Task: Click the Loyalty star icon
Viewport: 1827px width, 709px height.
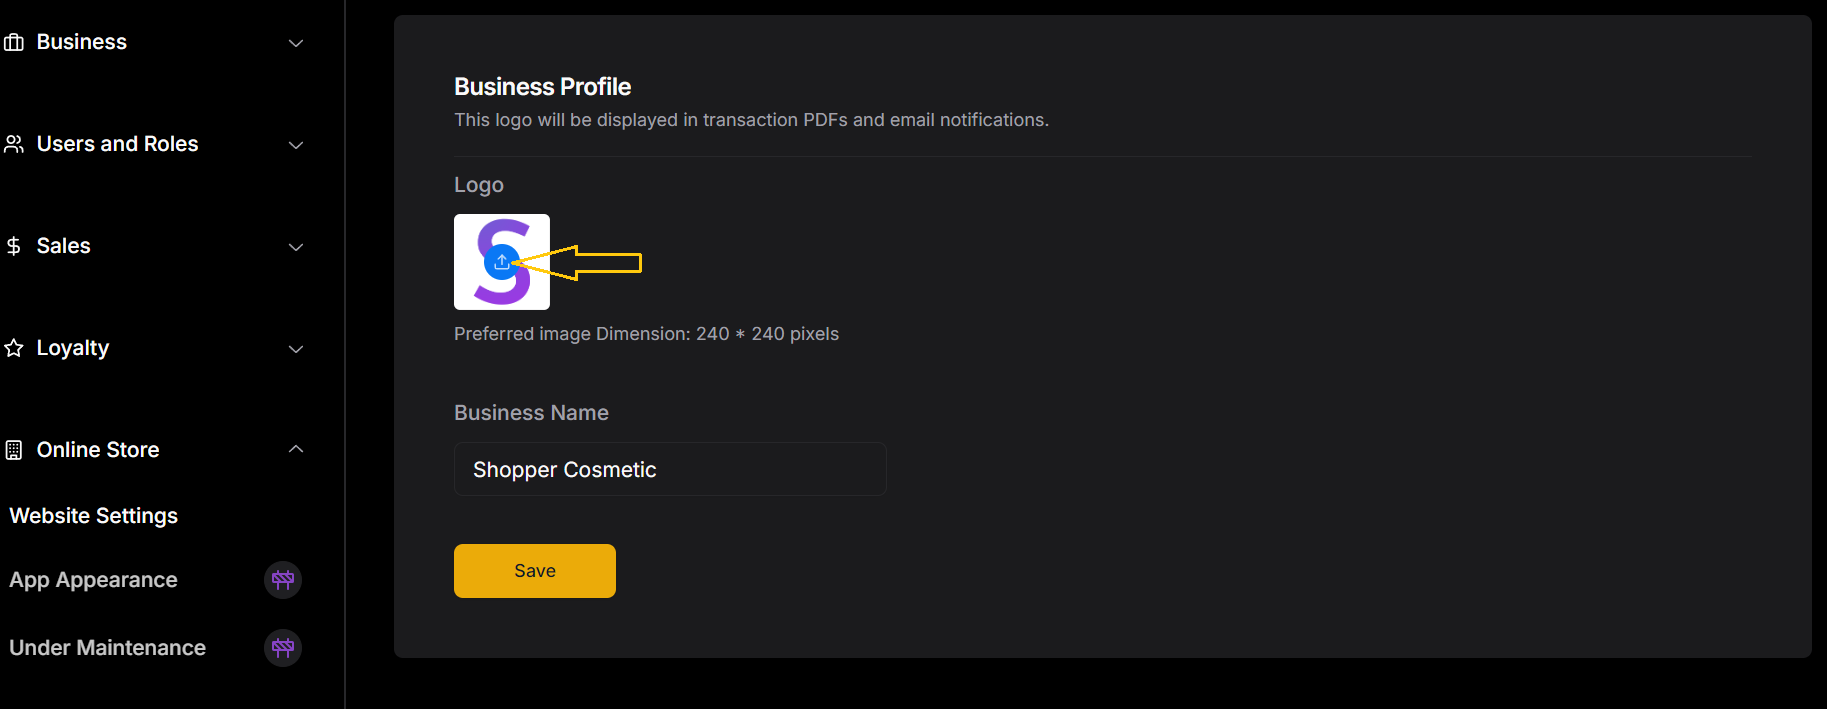Action: tap(14, 348)
